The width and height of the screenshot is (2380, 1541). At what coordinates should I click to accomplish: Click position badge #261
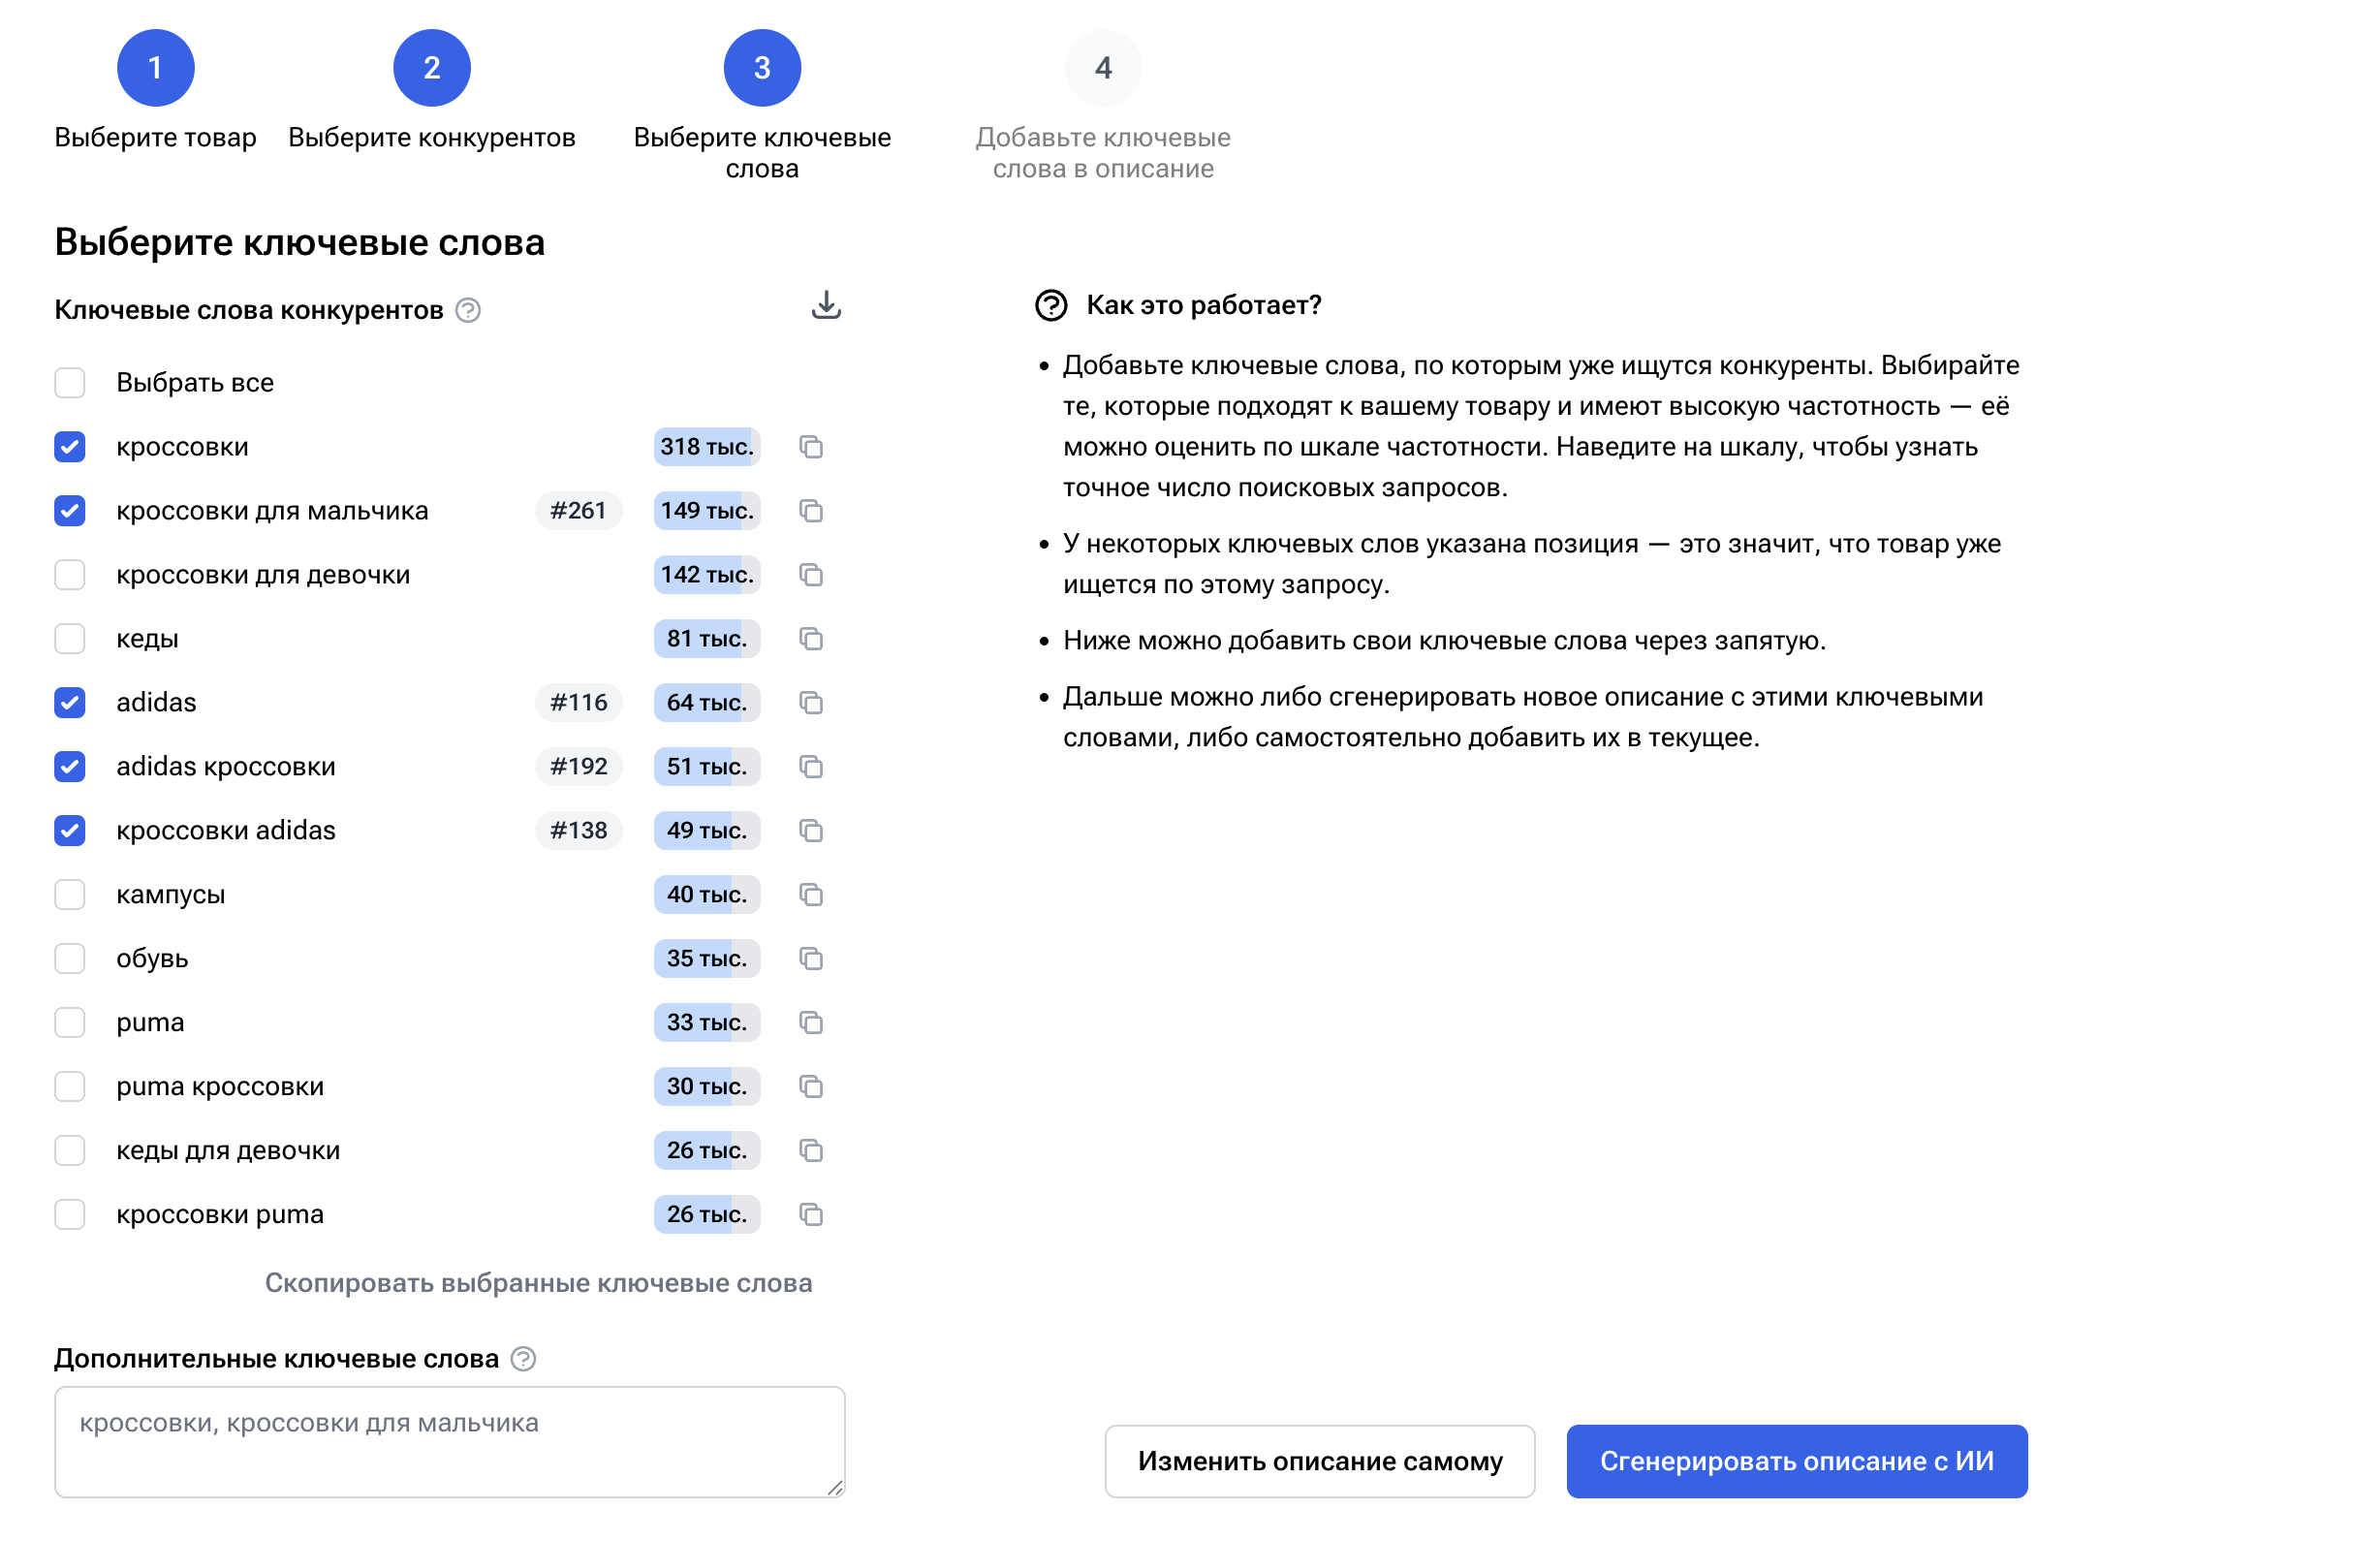point(578,511)
